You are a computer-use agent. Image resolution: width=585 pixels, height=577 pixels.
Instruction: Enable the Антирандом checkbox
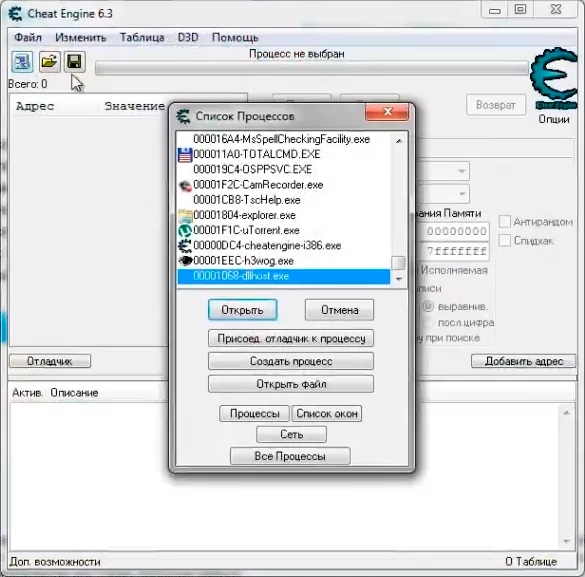504,221
